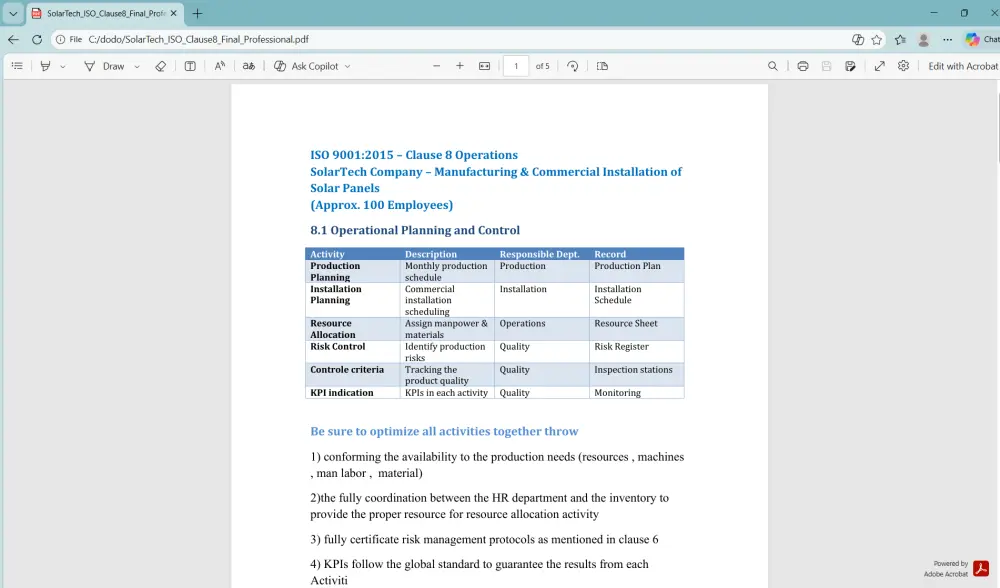
Task: Open a new browser tab
Action: pos(197,13)
